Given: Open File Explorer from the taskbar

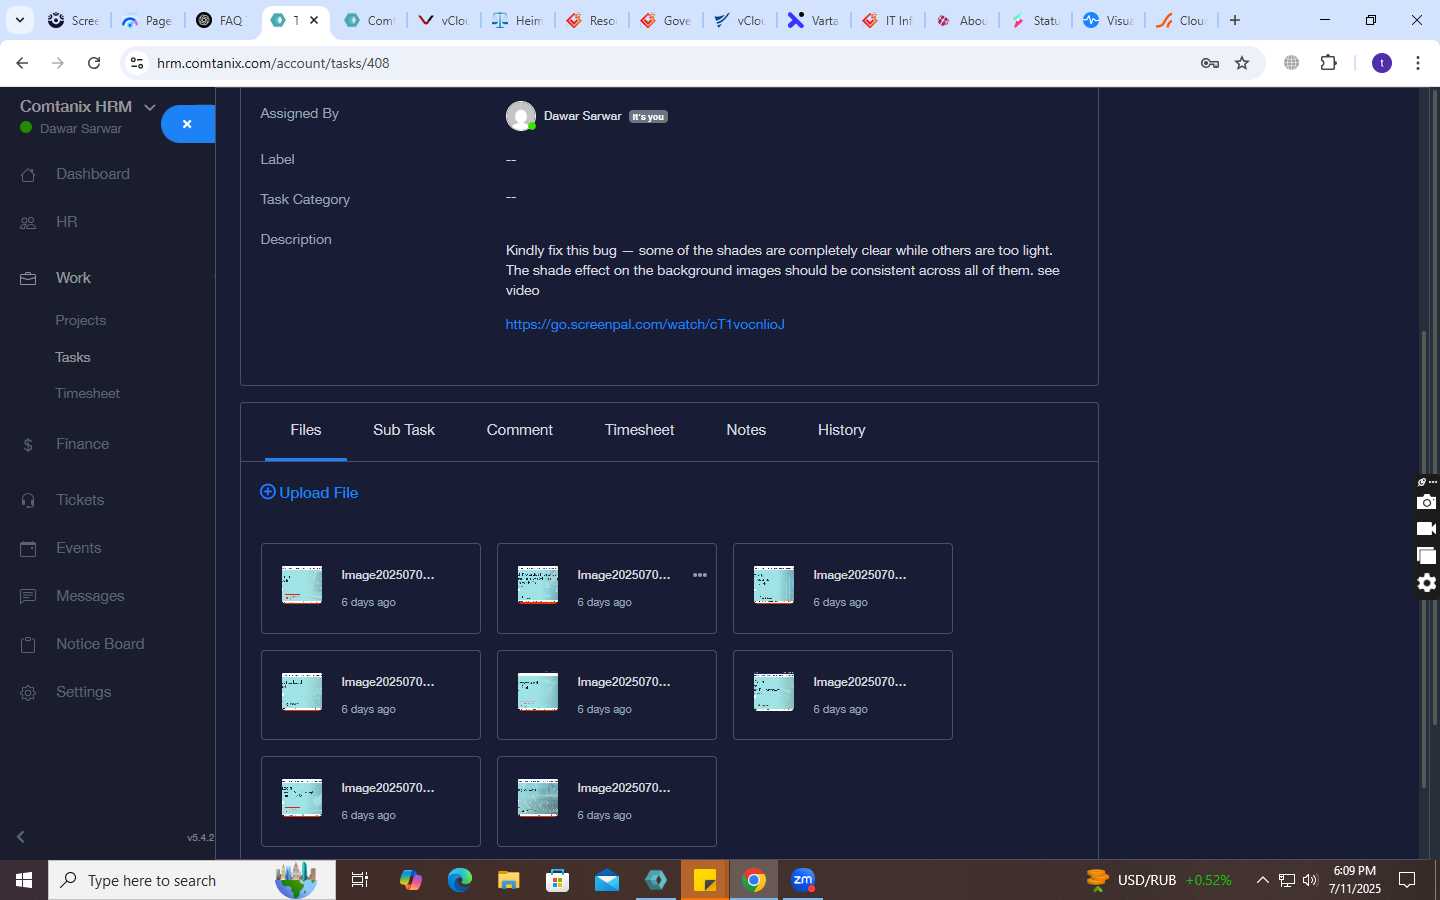Looking at the screenshot, I should click(x=509, y=880).
